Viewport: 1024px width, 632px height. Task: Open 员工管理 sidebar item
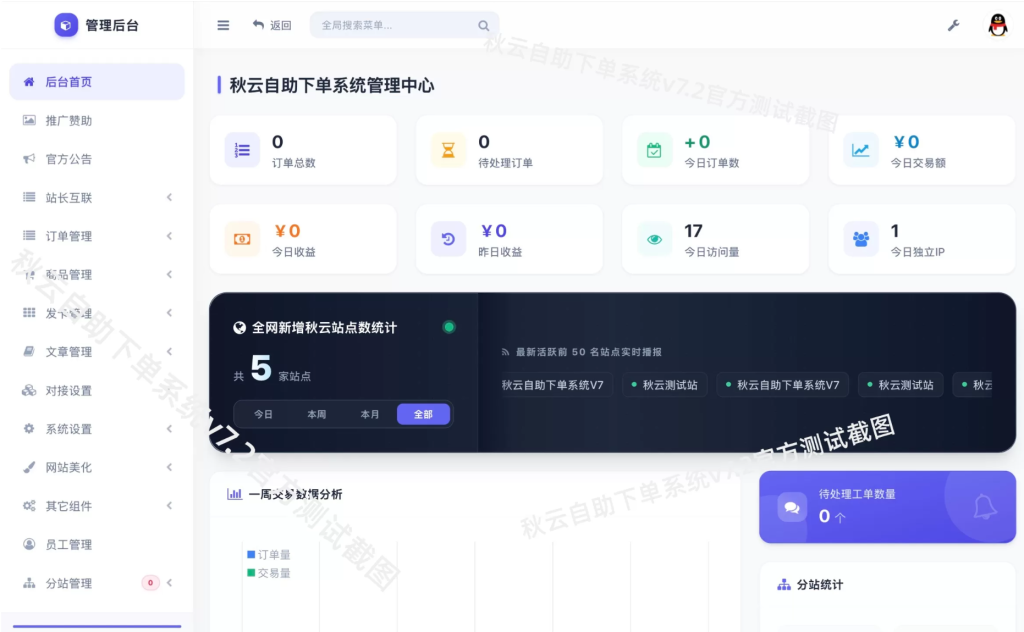click(x=97, y=545)
